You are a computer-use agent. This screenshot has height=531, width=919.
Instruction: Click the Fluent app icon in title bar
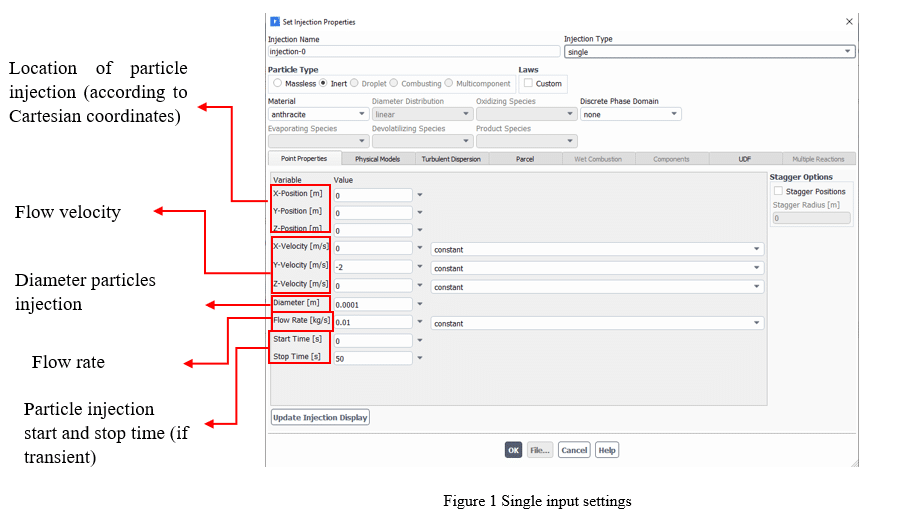(275, 21)
